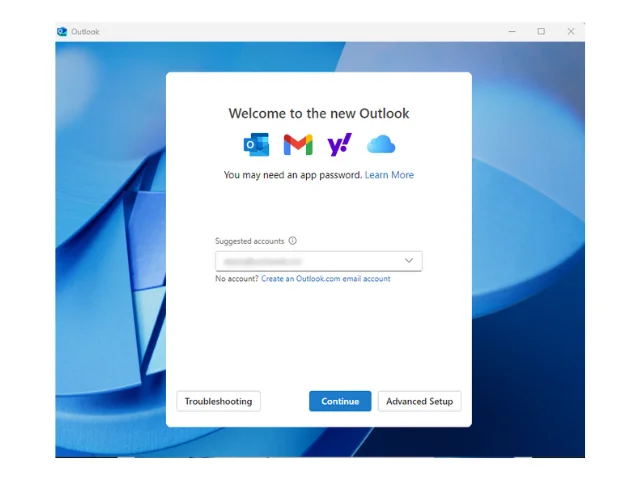Image resolution: width=640 pixels, height=480 pixels.
Task: Open the Learn More link
Action: pyautogui.click(x=389, y=175)
